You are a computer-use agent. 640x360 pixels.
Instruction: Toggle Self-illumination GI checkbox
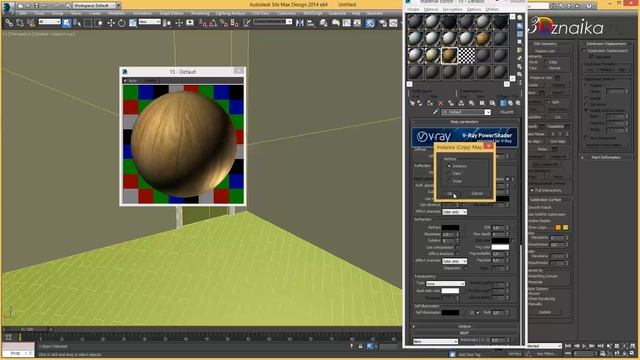[x=477, y=313]
